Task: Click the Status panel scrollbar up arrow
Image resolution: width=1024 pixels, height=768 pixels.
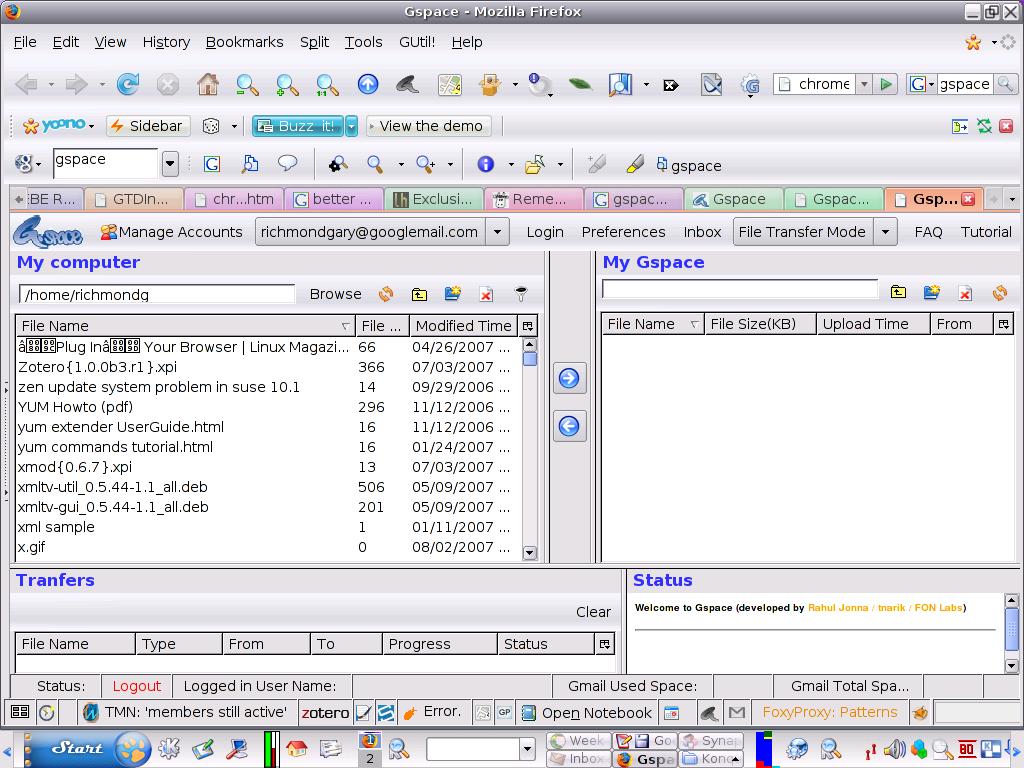Action: point(1012,600)
